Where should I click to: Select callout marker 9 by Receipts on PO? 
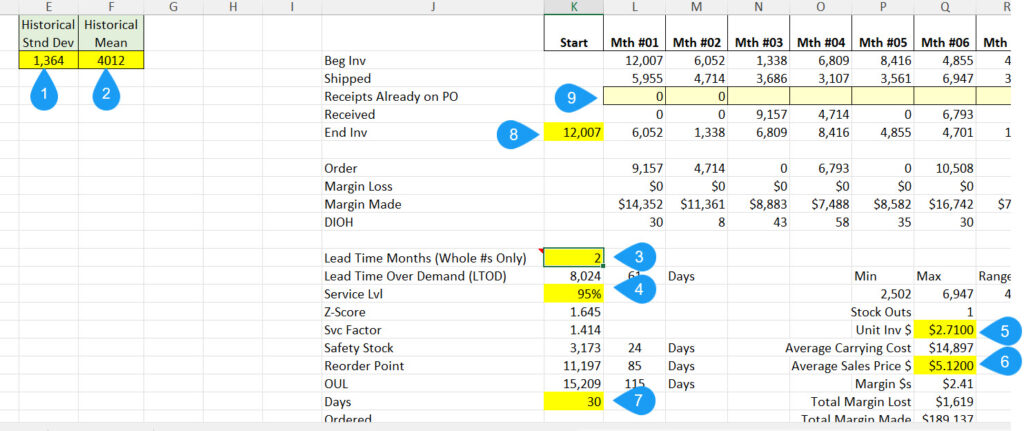pos(574,97)
